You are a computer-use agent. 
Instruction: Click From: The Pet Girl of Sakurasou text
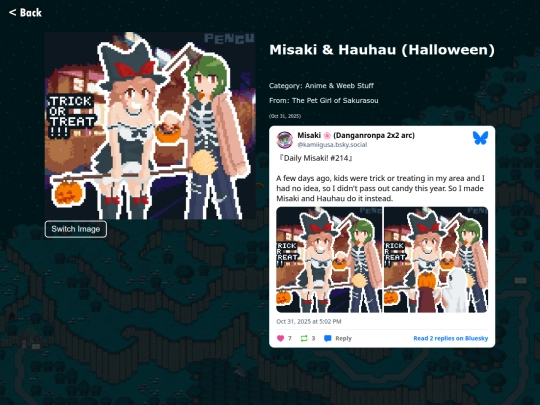[x=324, y=101]
